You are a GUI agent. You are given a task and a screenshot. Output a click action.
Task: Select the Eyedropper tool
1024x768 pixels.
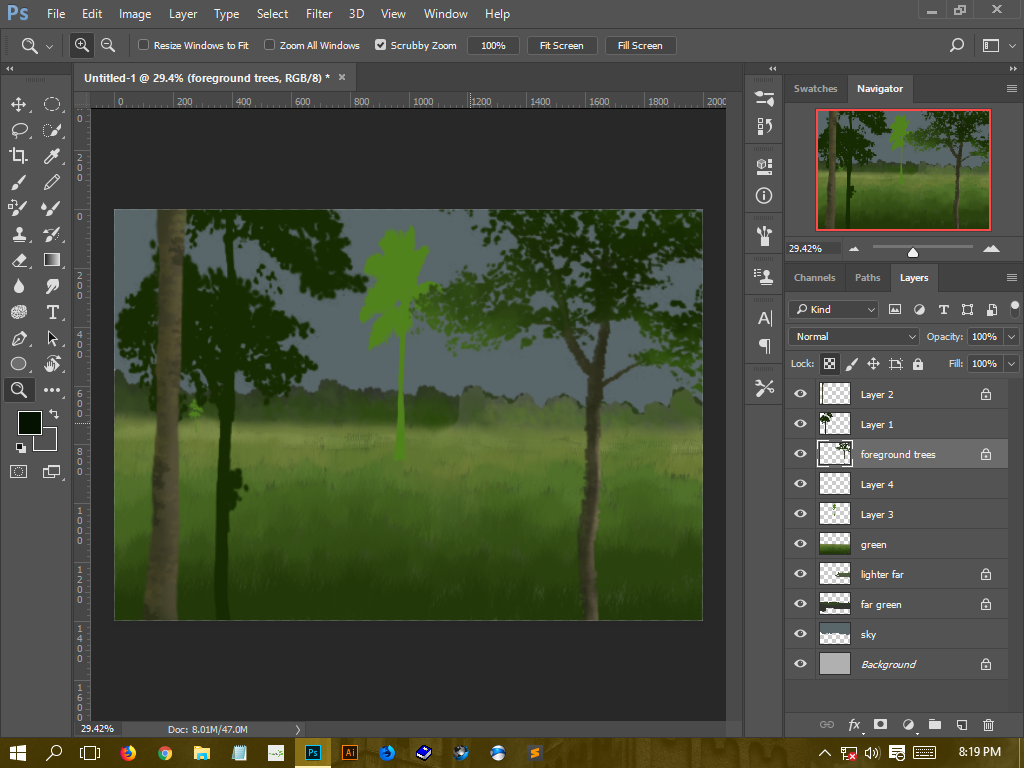52,155
